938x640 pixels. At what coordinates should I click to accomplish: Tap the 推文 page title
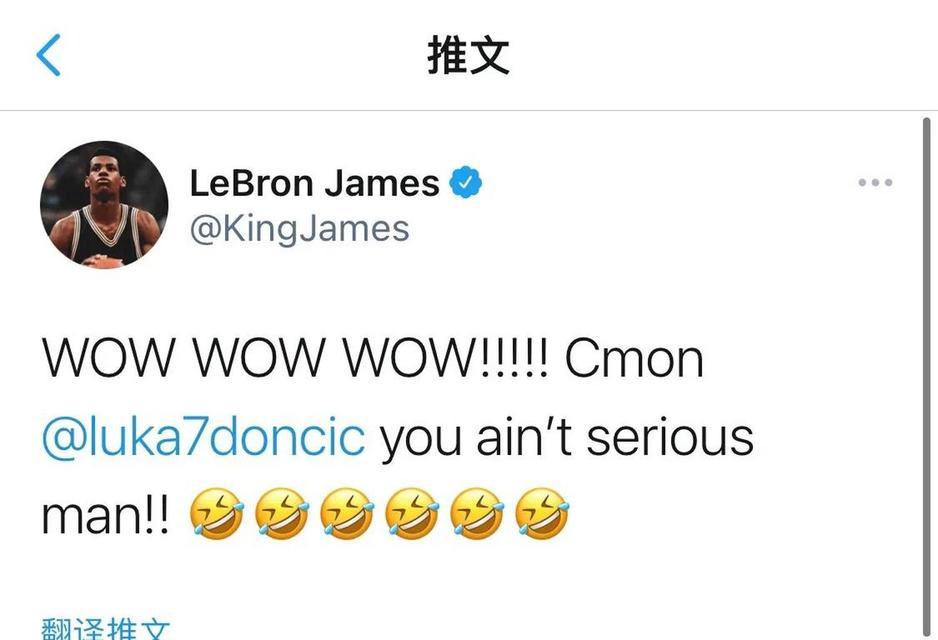click(x=468, y=55)
